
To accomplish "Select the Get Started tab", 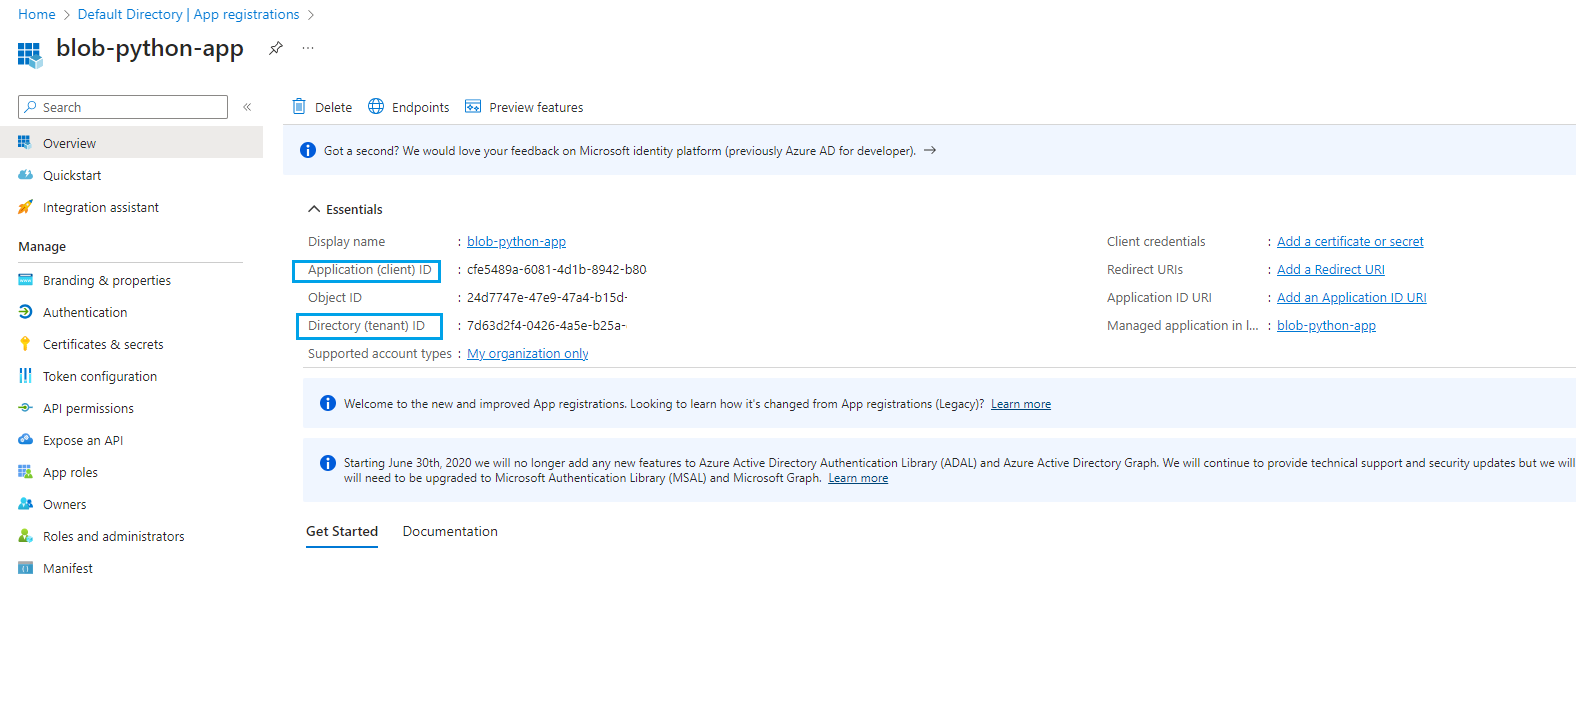I will pos(342,531).
